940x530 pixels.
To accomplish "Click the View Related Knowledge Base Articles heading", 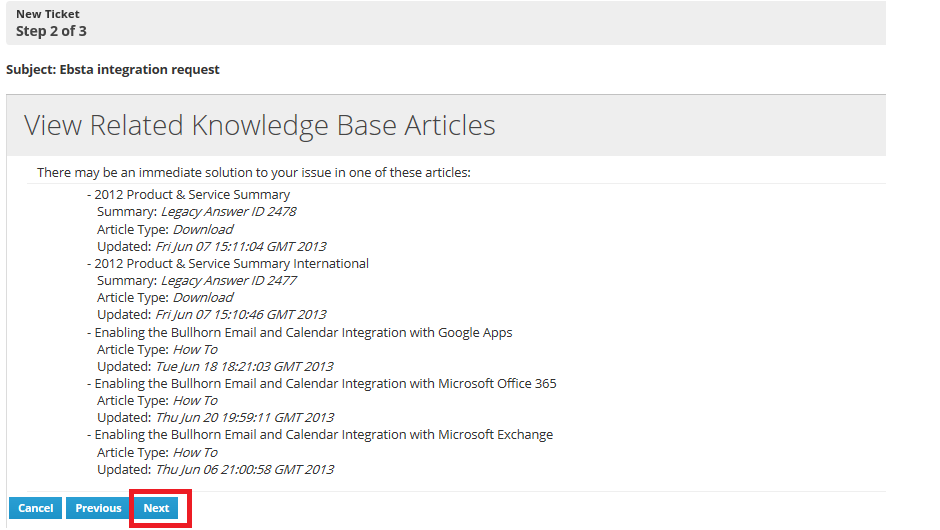I will point(260,125).
